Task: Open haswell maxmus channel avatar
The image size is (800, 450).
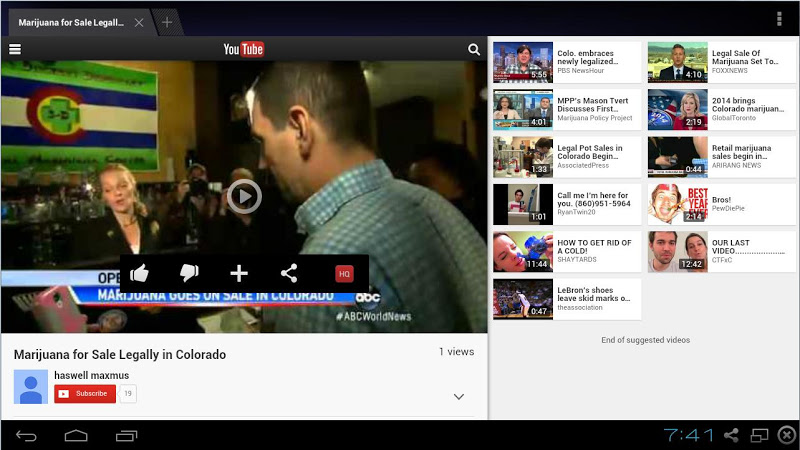Action: (31, 387)
